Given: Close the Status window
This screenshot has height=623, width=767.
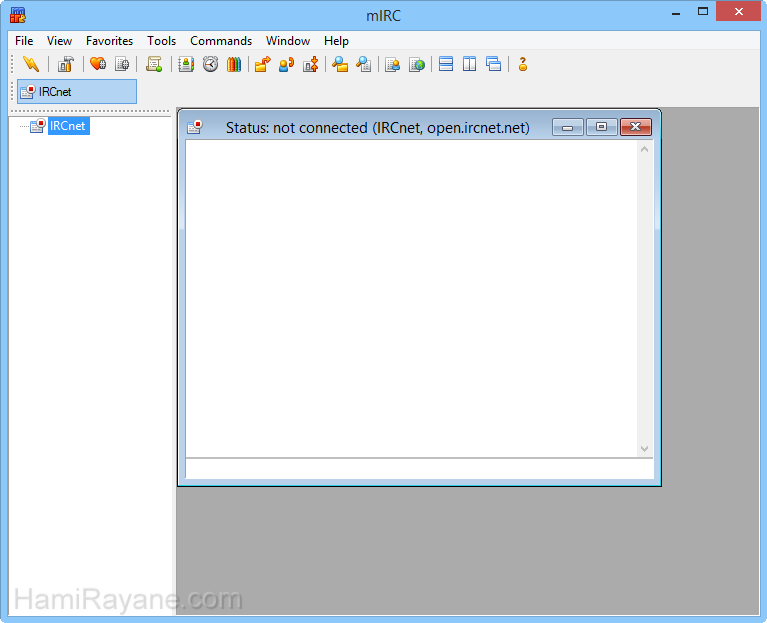Looking at the screenshot, I should [x=635, y=127].
